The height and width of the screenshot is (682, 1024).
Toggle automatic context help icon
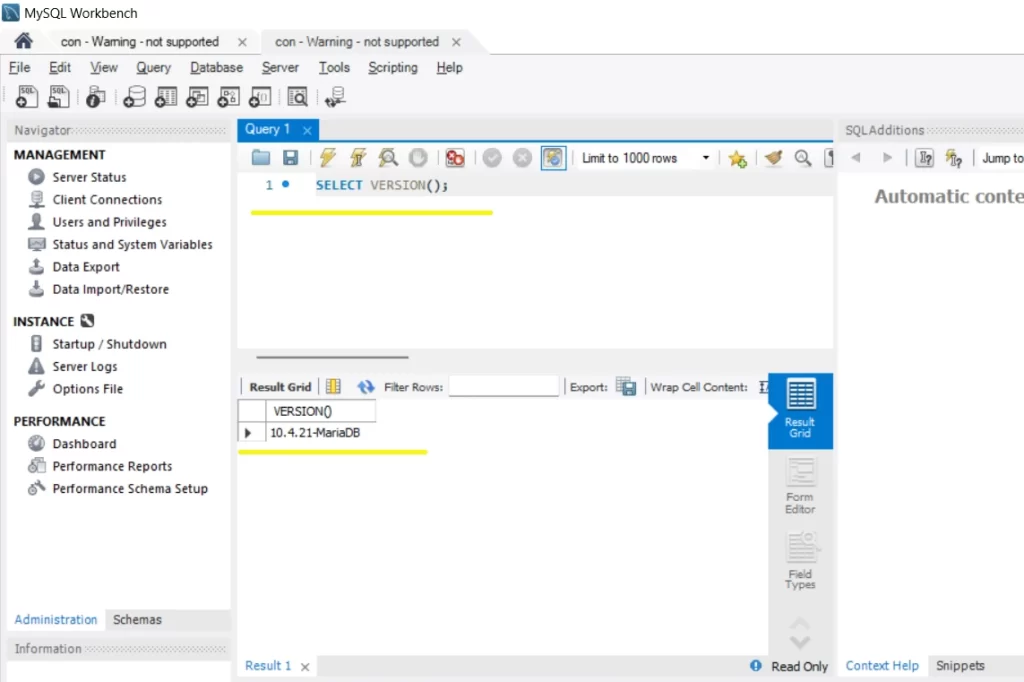point(924,157)
